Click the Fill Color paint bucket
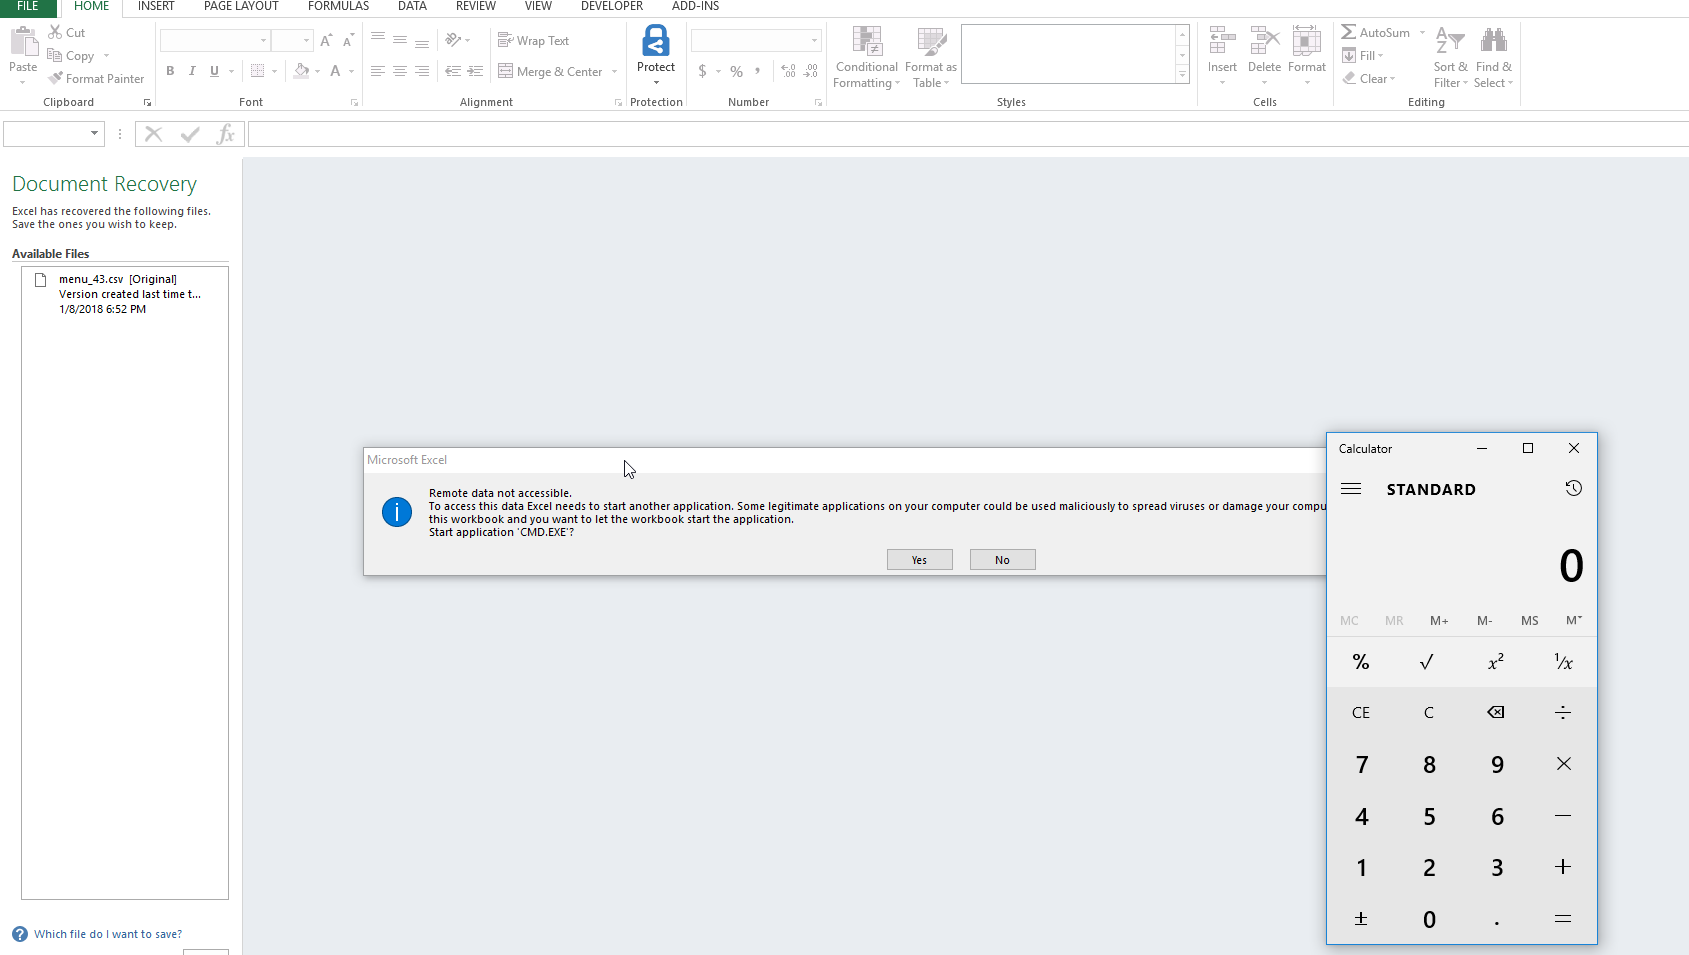Viewport: 1689px width, 955px height. [301, 71]
